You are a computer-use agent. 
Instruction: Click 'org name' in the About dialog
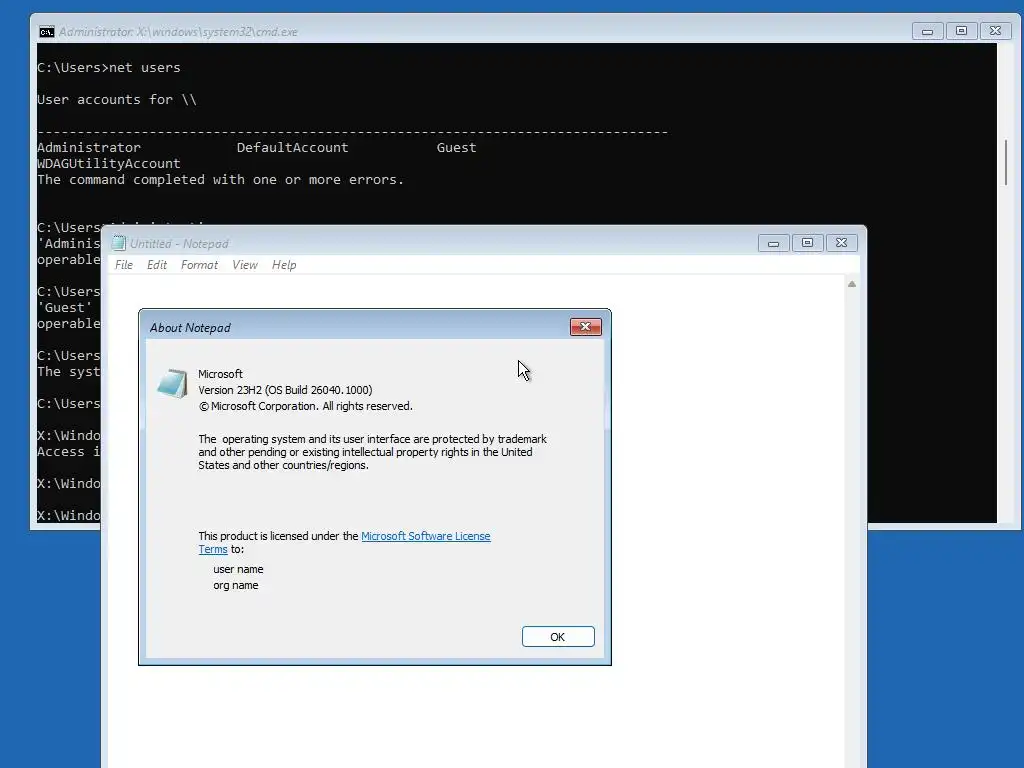click(x=236, y=585)
